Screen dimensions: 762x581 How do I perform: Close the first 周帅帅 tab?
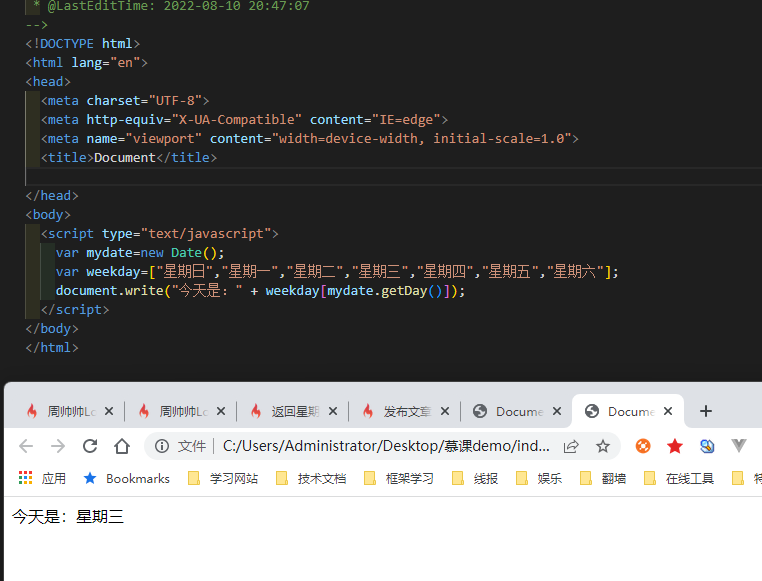click(109, 411)
